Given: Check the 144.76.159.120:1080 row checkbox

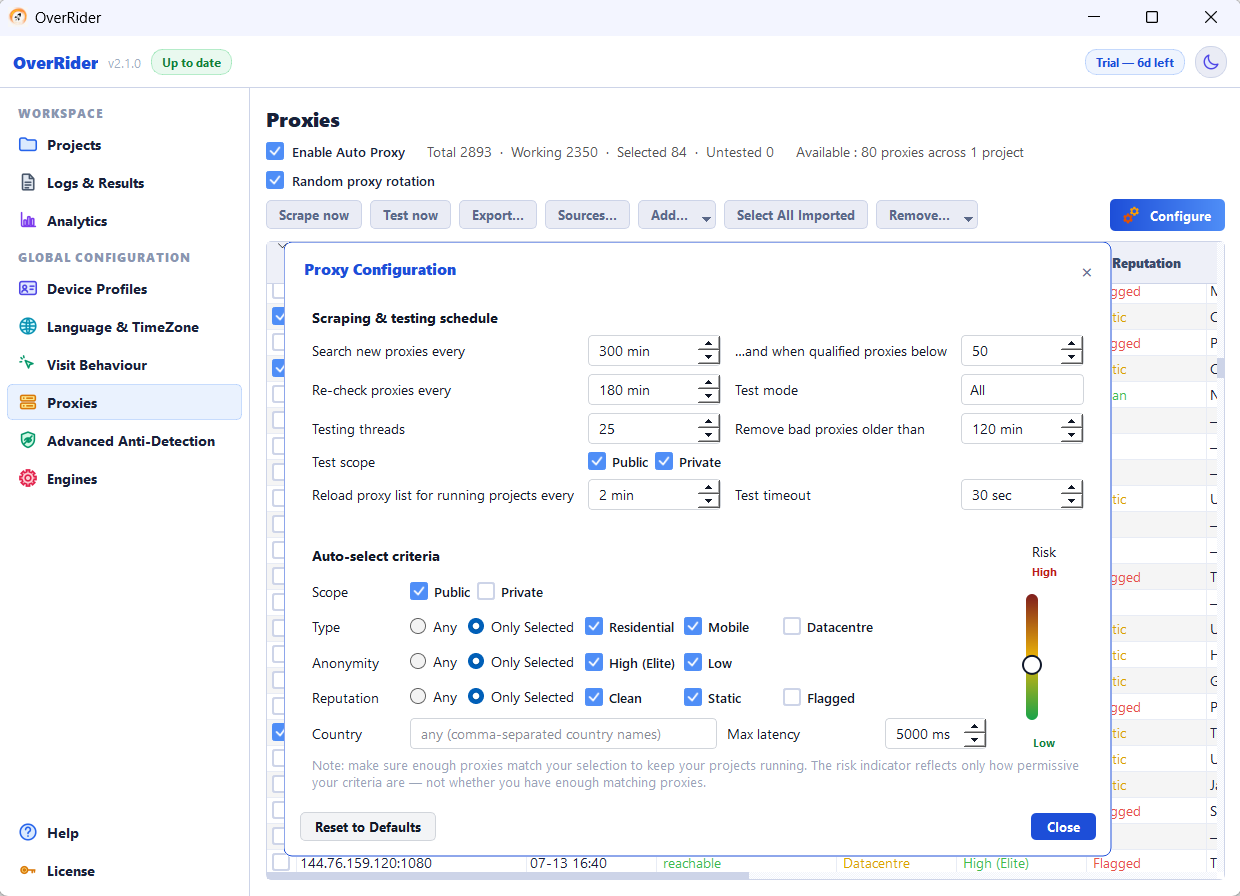Looking at the screenshot, I should [281, 863].
